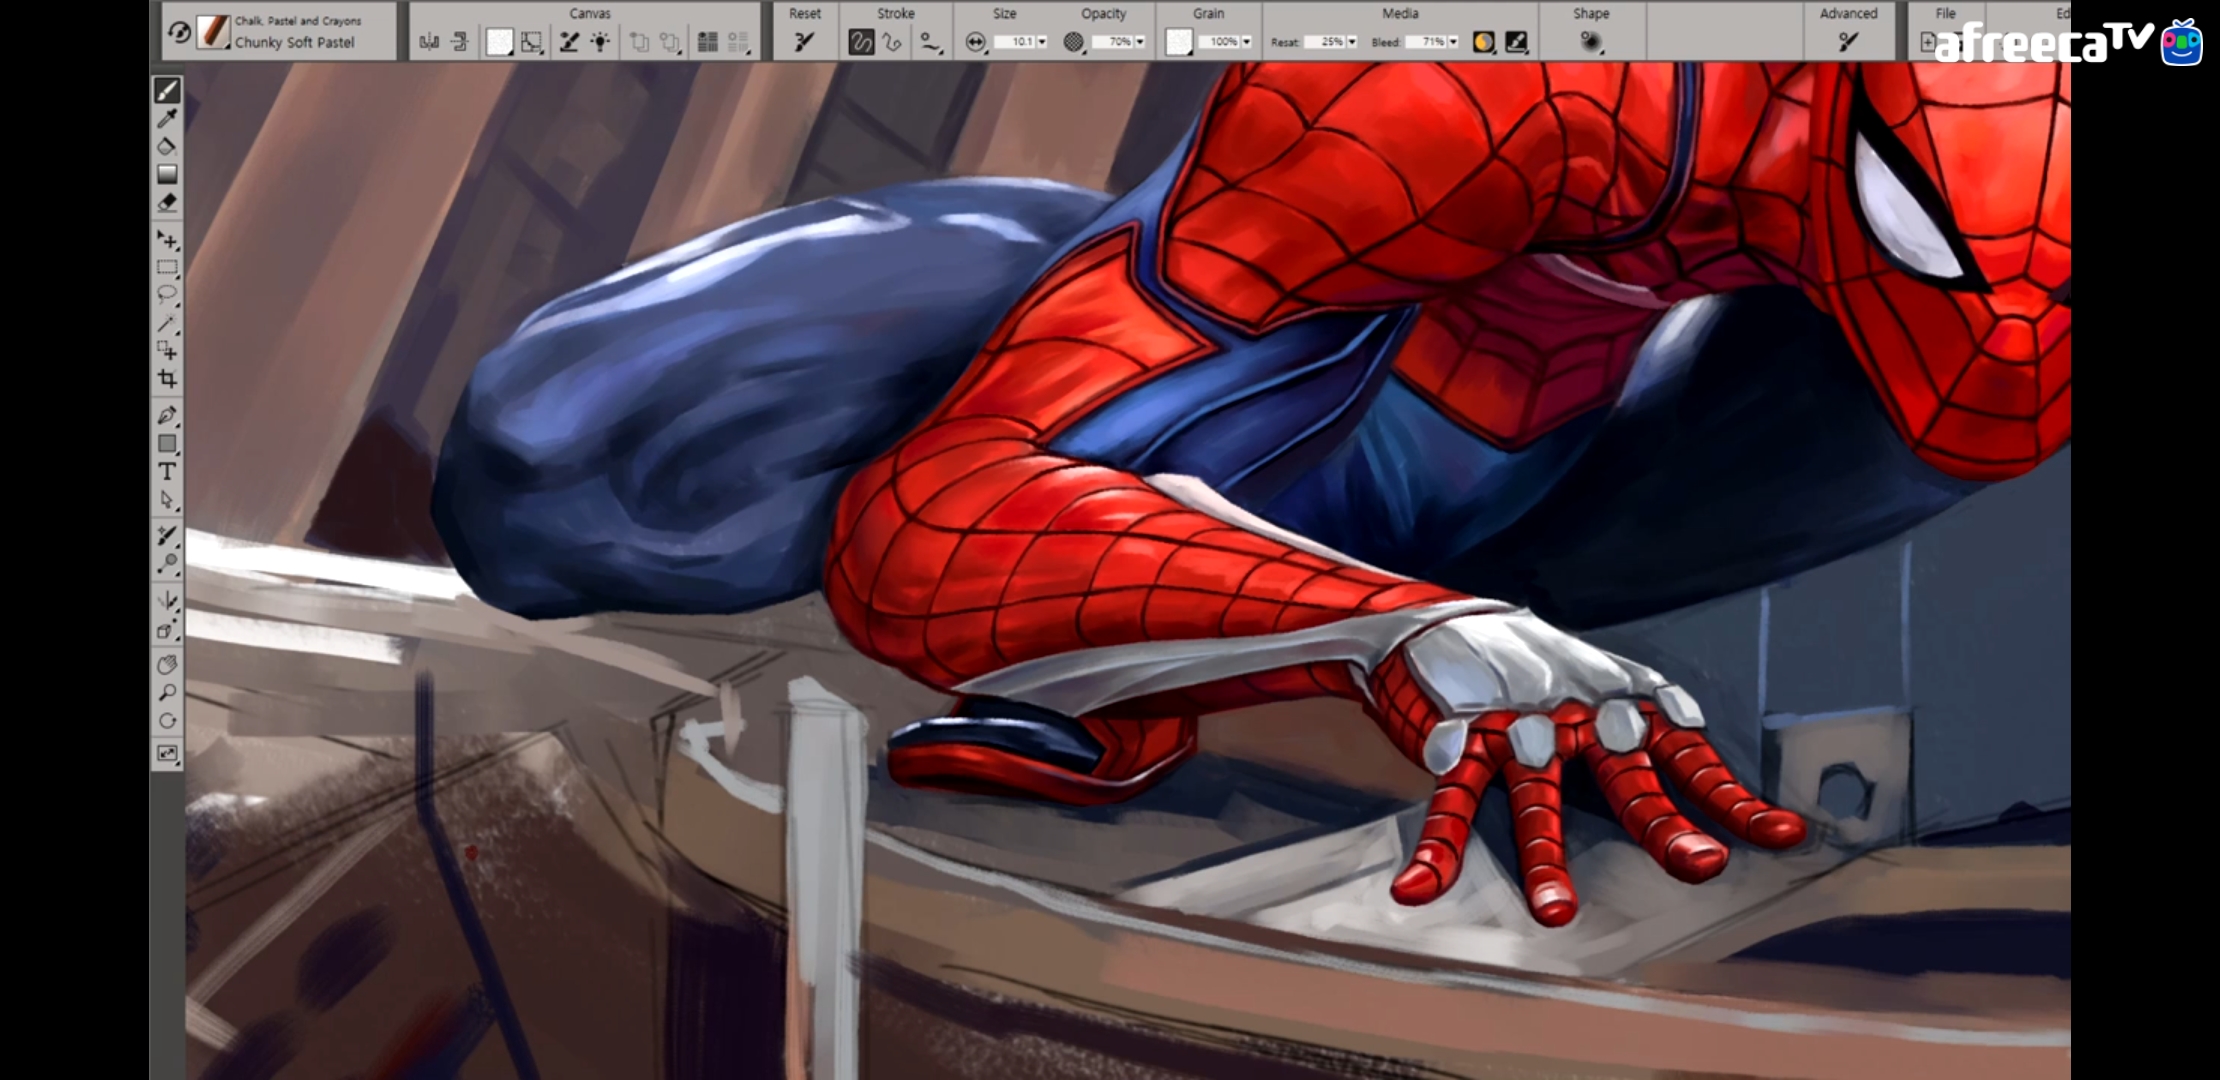Enable Freehand Strokes mode
Image resolution: width=2220 pixels, height=1080 pixels.
(x=861, y=42)
